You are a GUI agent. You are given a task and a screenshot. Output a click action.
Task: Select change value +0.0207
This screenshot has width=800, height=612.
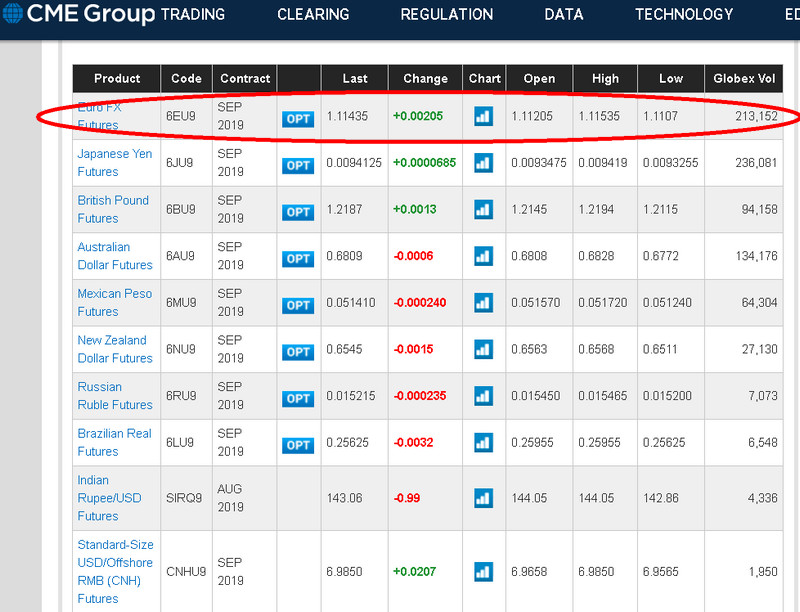pos(414,572)
